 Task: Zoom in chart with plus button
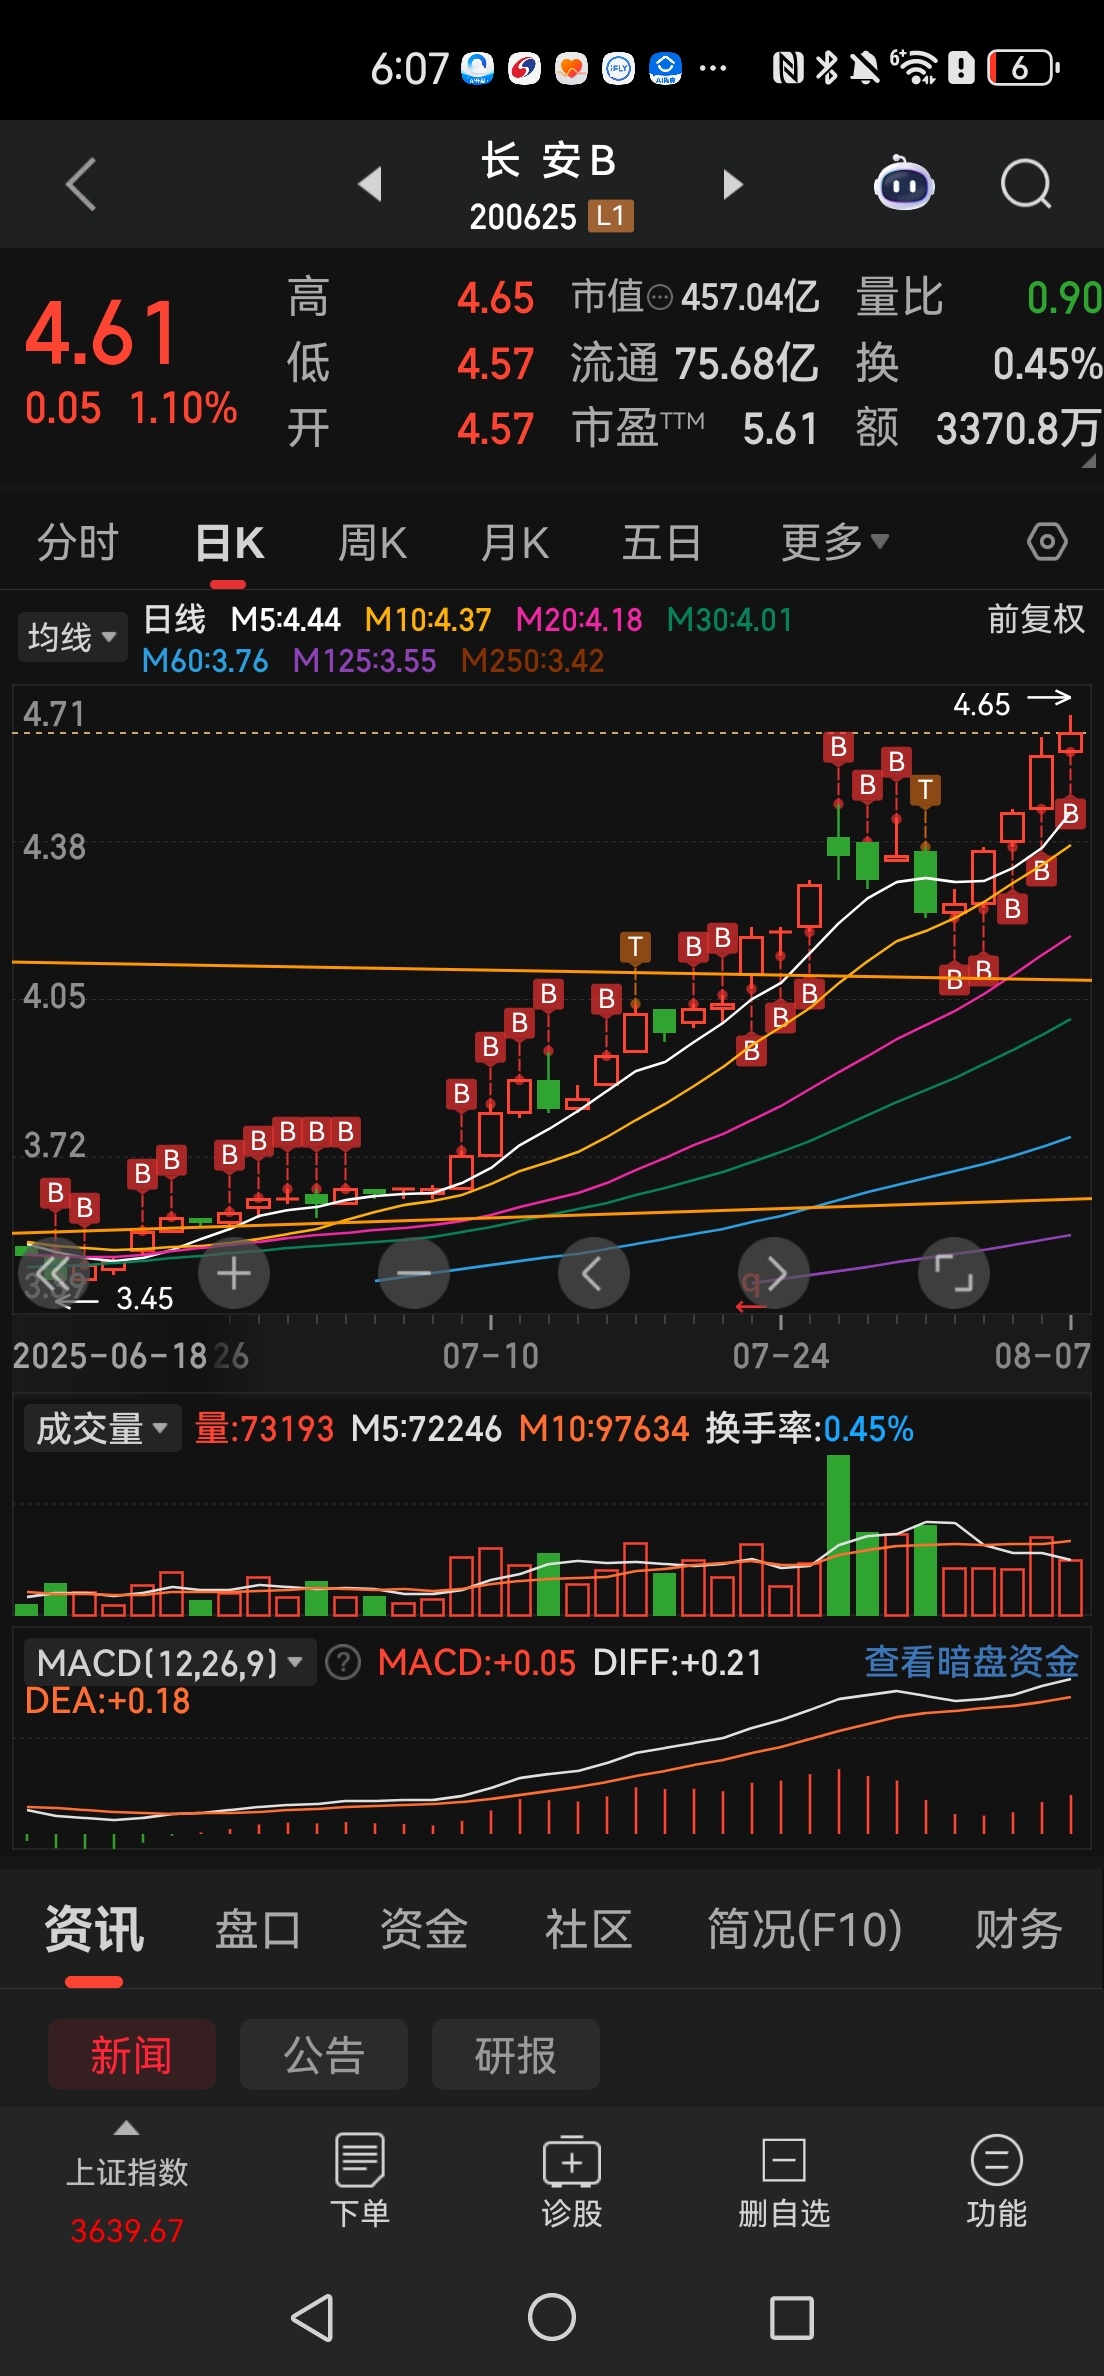tap(234, 1273)
